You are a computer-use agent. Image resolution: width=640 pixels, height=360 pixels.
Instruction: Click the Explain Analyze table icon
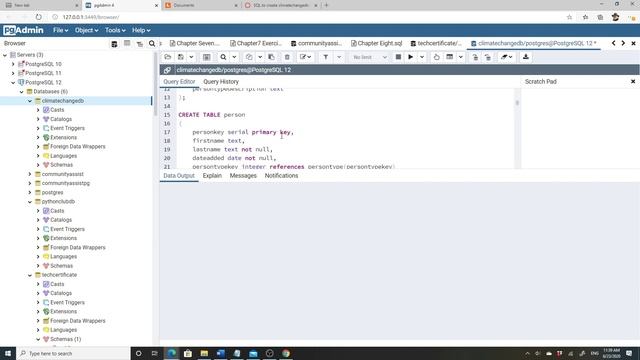[450, 57]
